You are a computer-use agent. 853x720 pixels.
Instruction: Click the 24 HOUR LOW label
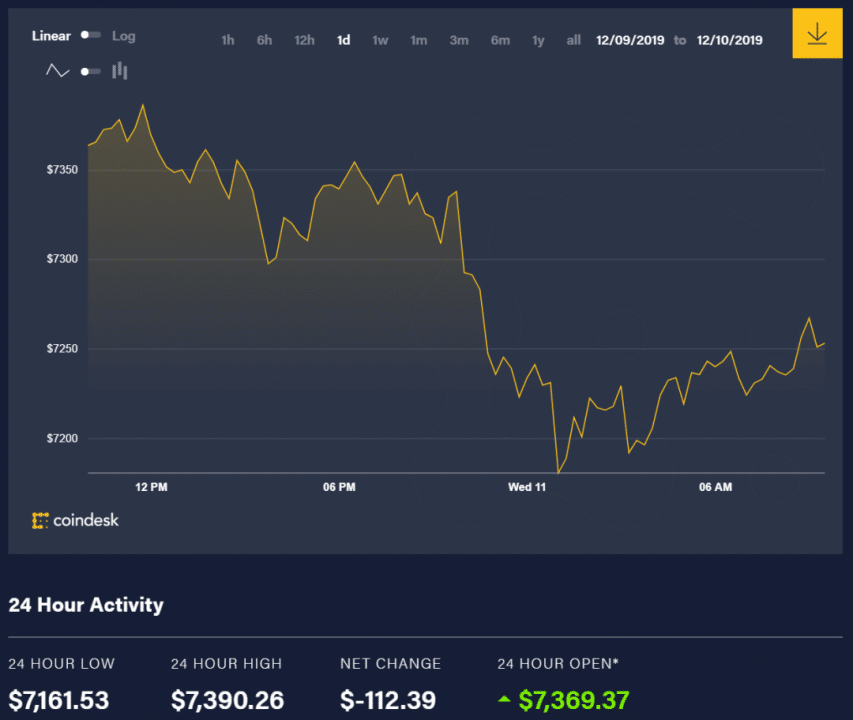pos(61,664)
